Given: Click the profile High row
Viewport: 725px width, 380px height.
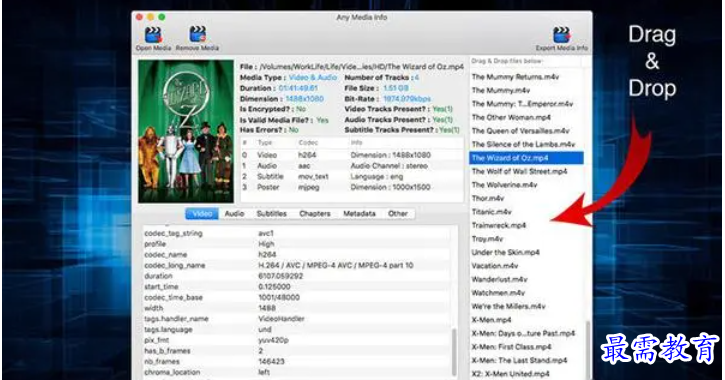Looking at the screenshot, I should tap(296, 244).
